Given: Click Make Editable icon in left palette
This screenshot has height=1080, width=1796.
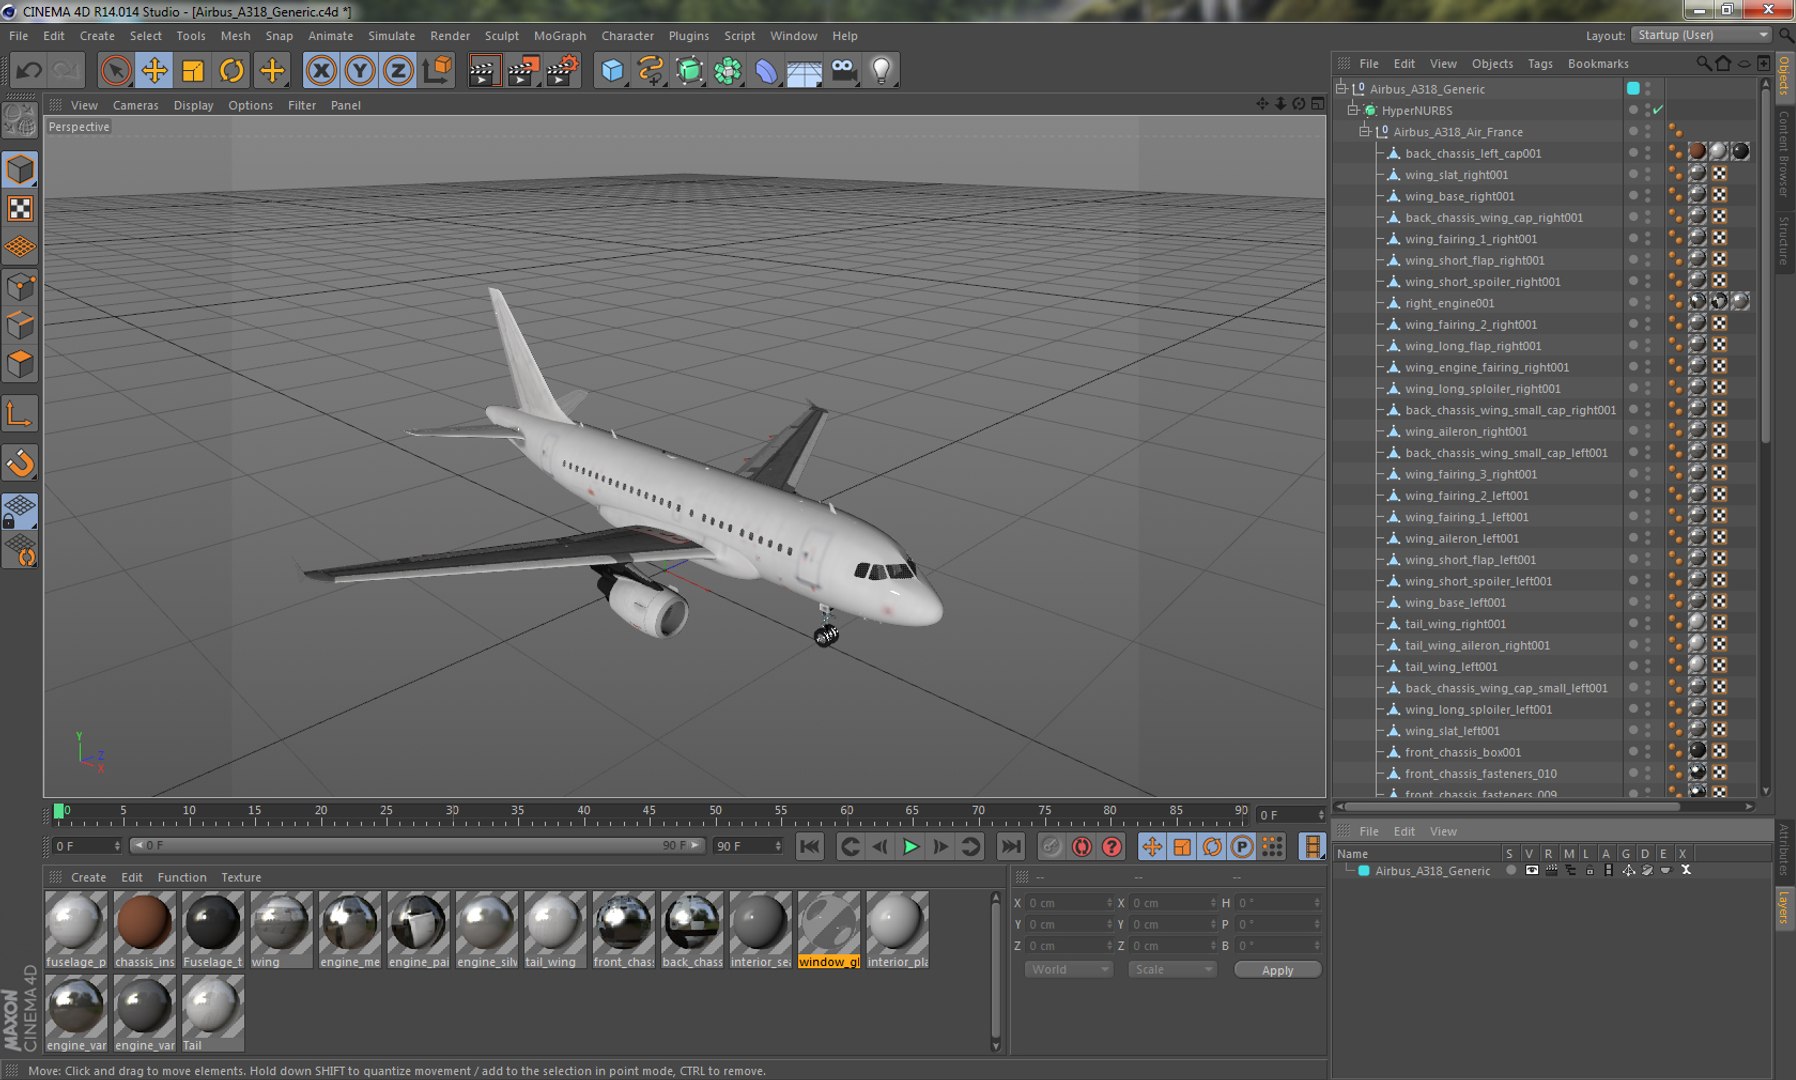Looking at the screenshot, I should (20, 121).
